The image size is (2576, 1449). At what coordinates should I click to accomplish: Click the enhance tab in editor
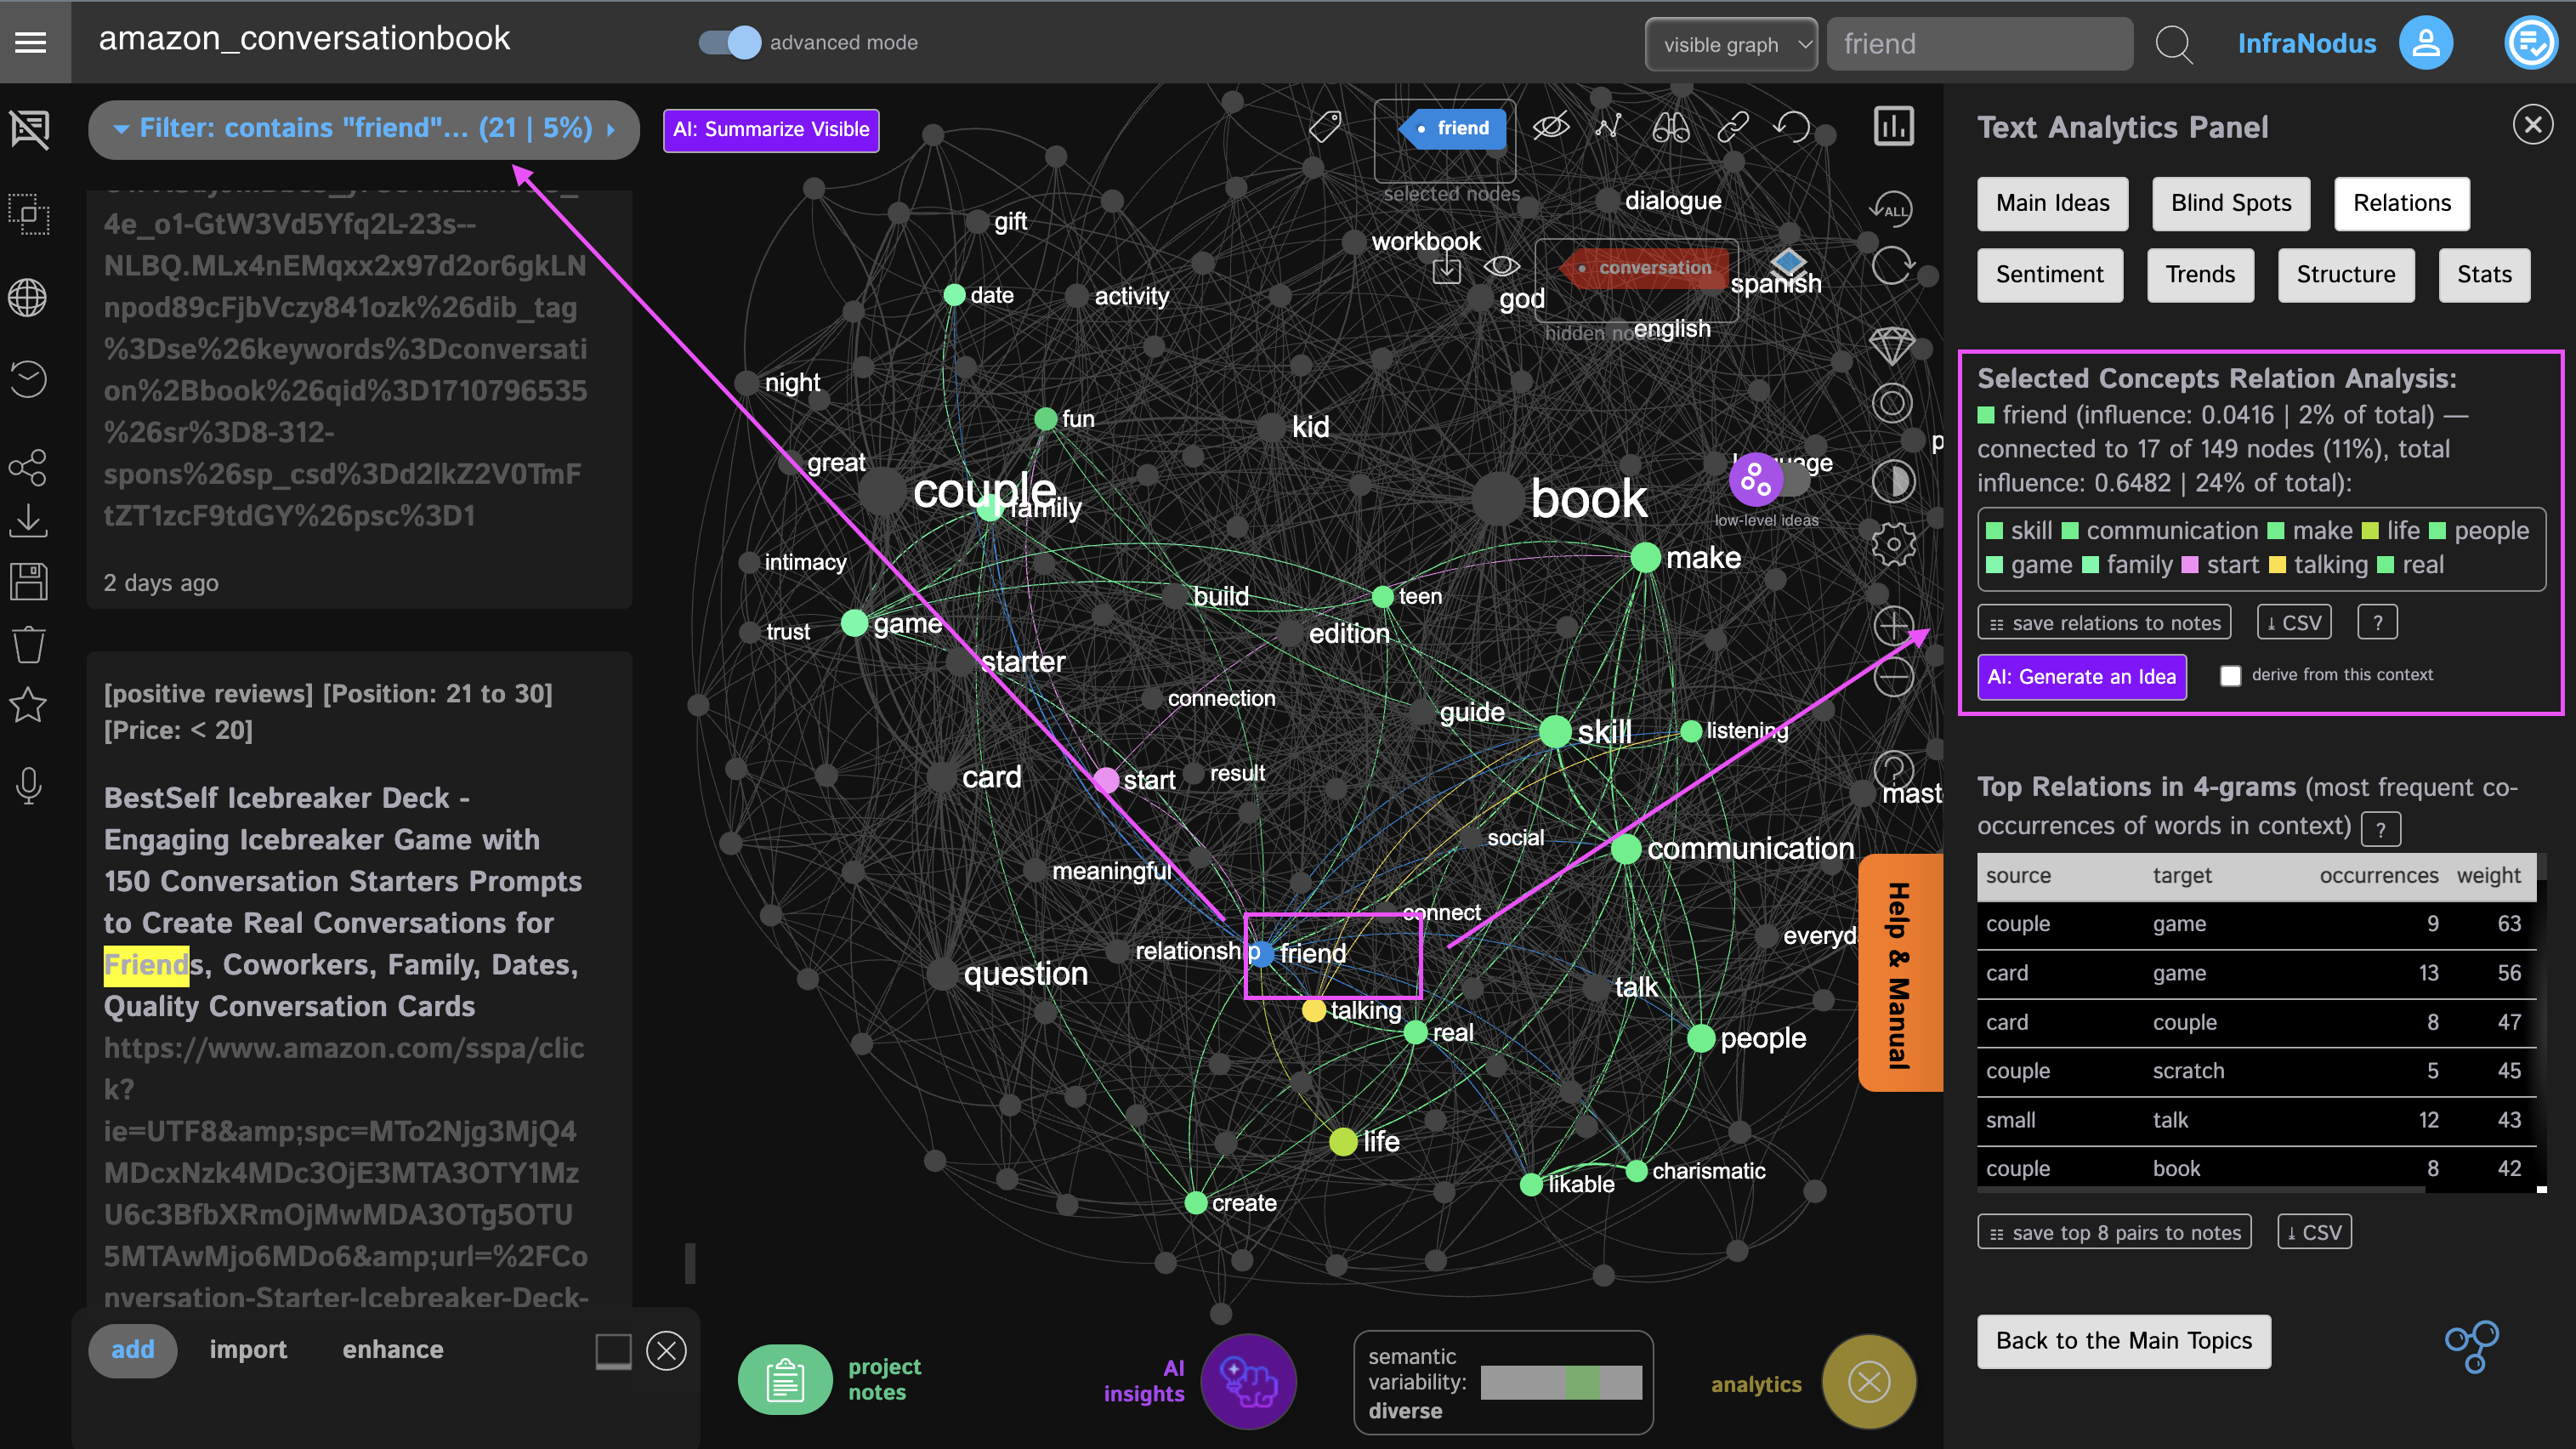pos(393,1350)
